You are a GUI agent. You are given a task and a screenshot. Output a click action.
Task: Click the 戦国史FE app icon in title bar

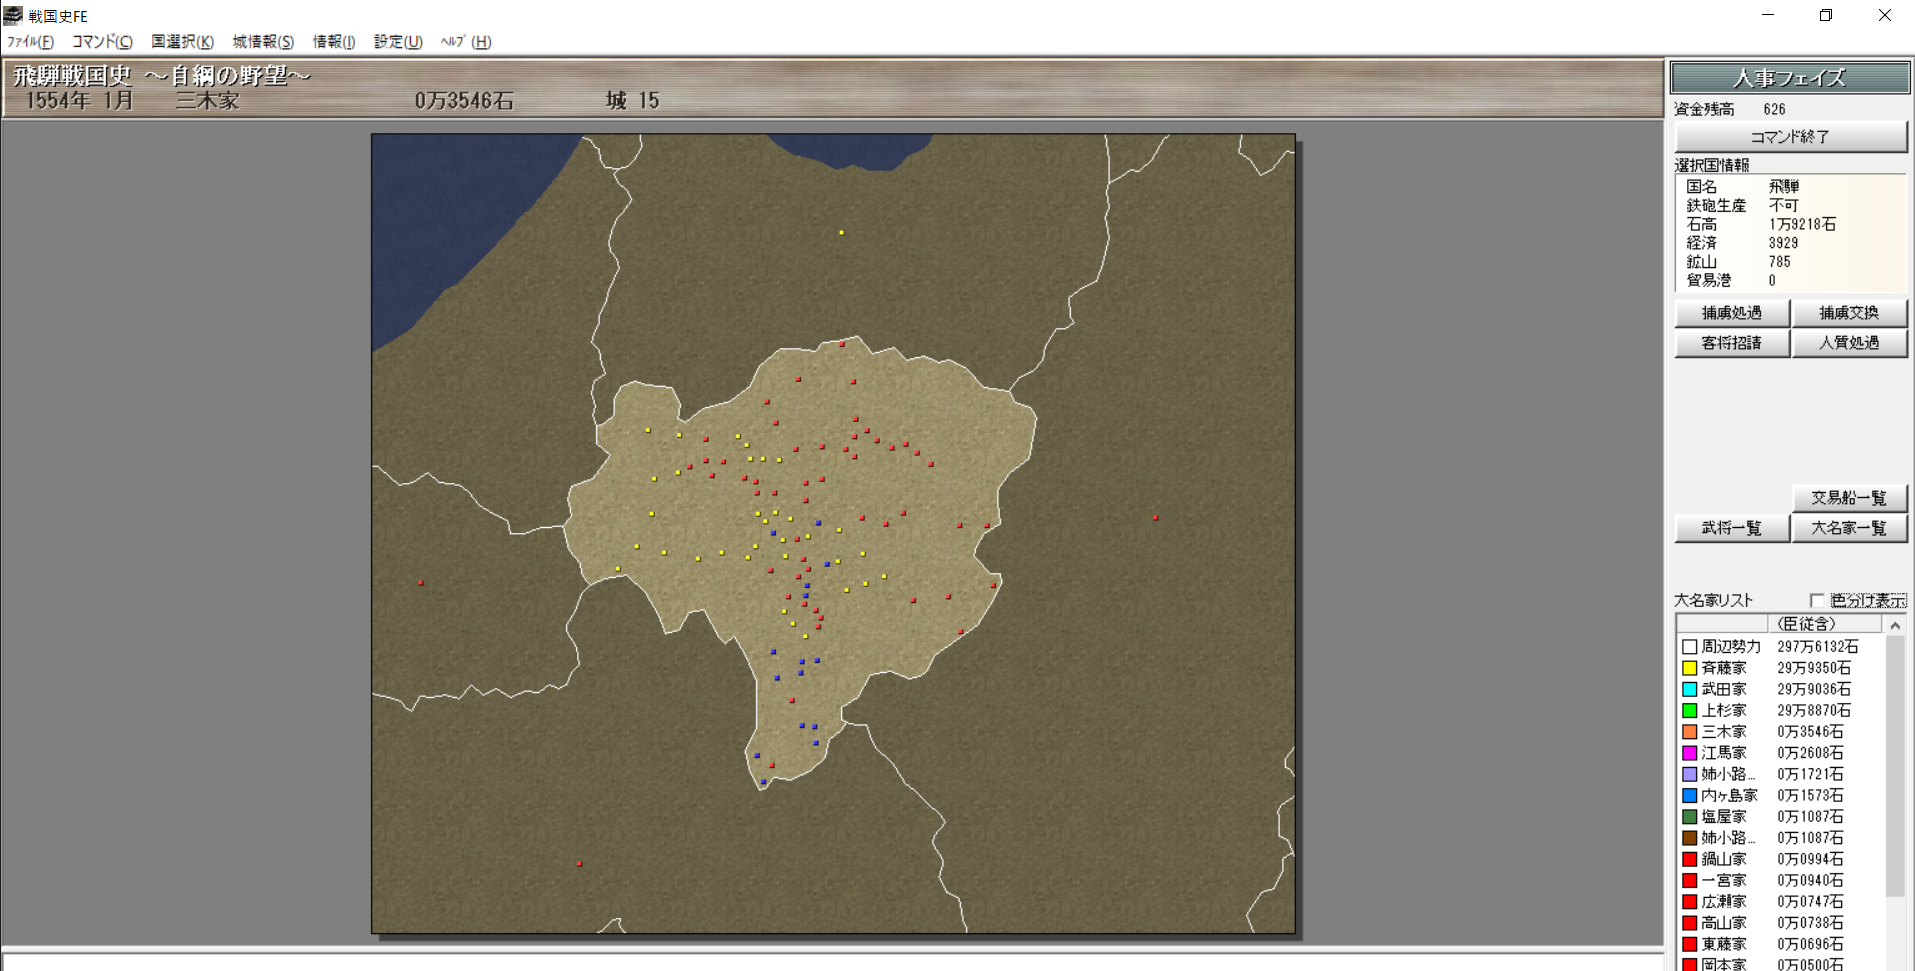(x=13, y=15)
